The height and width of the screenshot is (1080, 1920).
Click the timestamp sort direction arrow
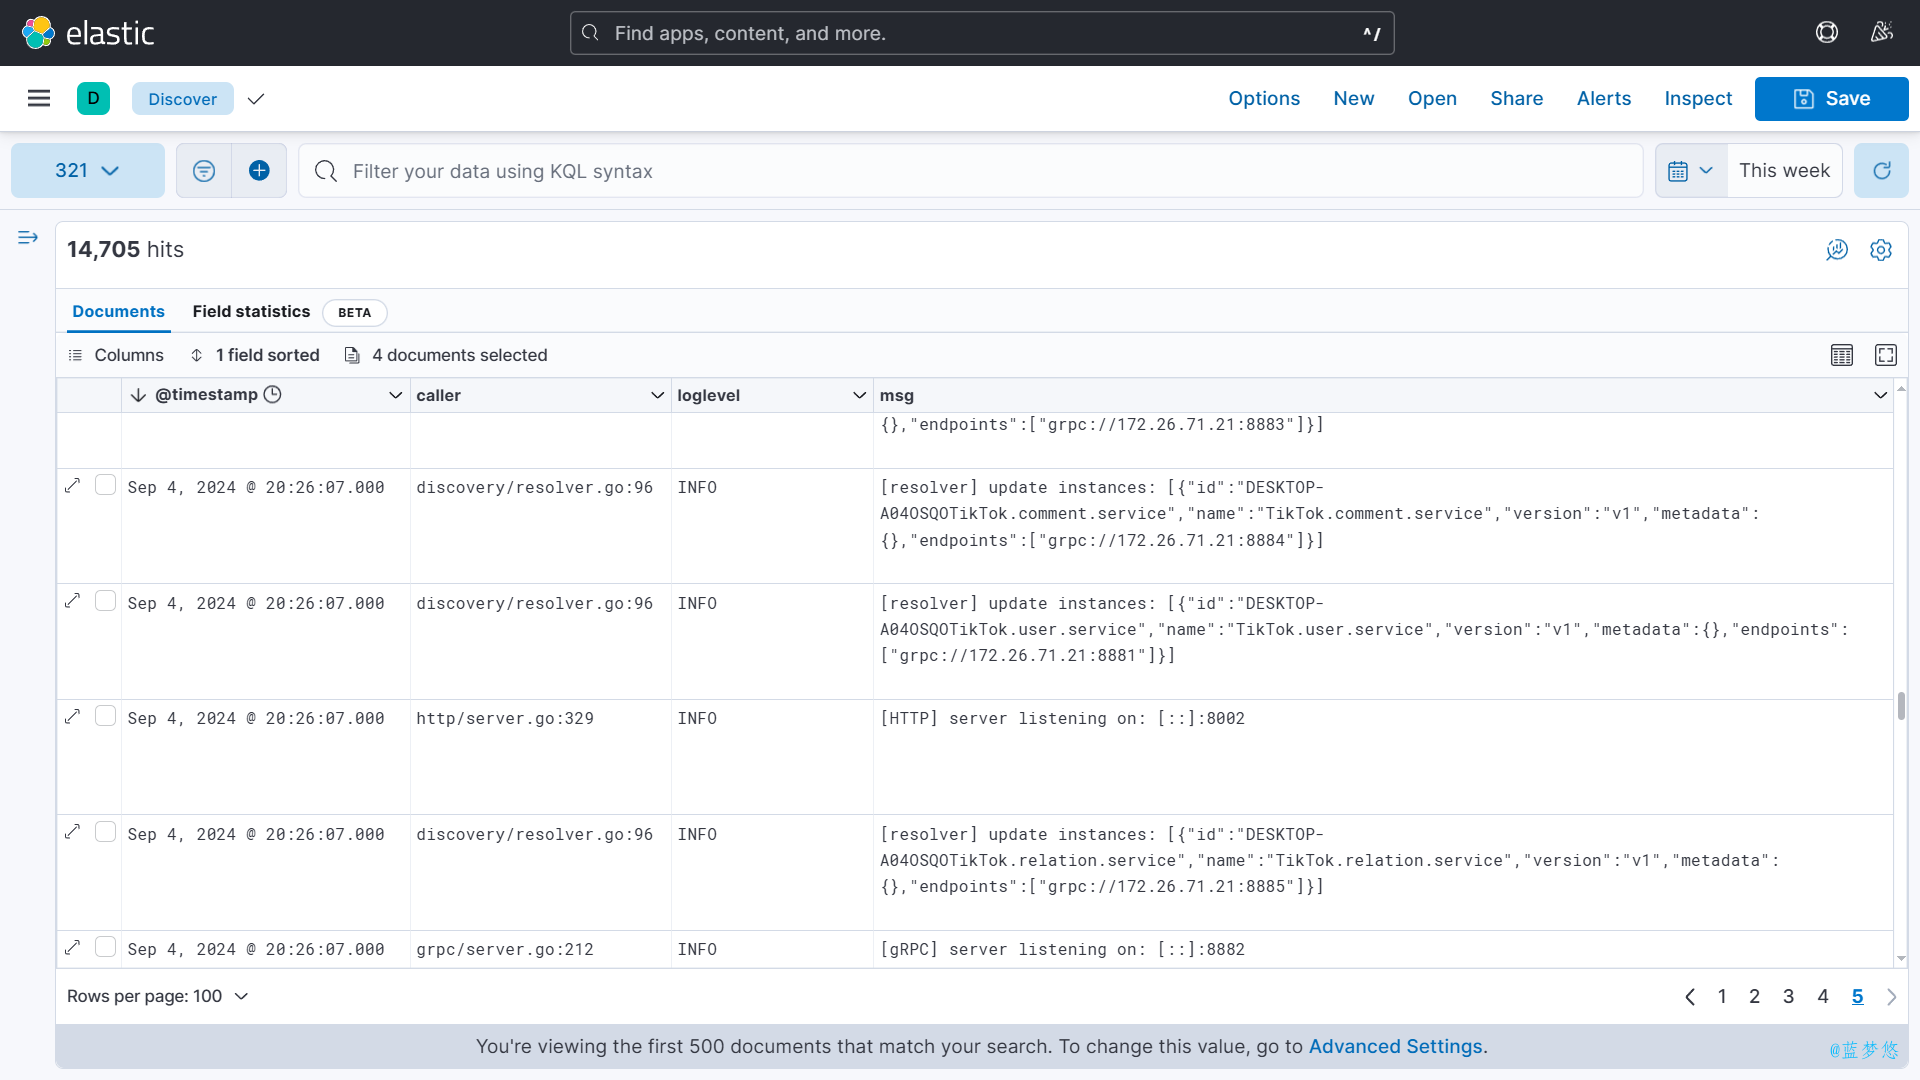click(x=138, y=396)
